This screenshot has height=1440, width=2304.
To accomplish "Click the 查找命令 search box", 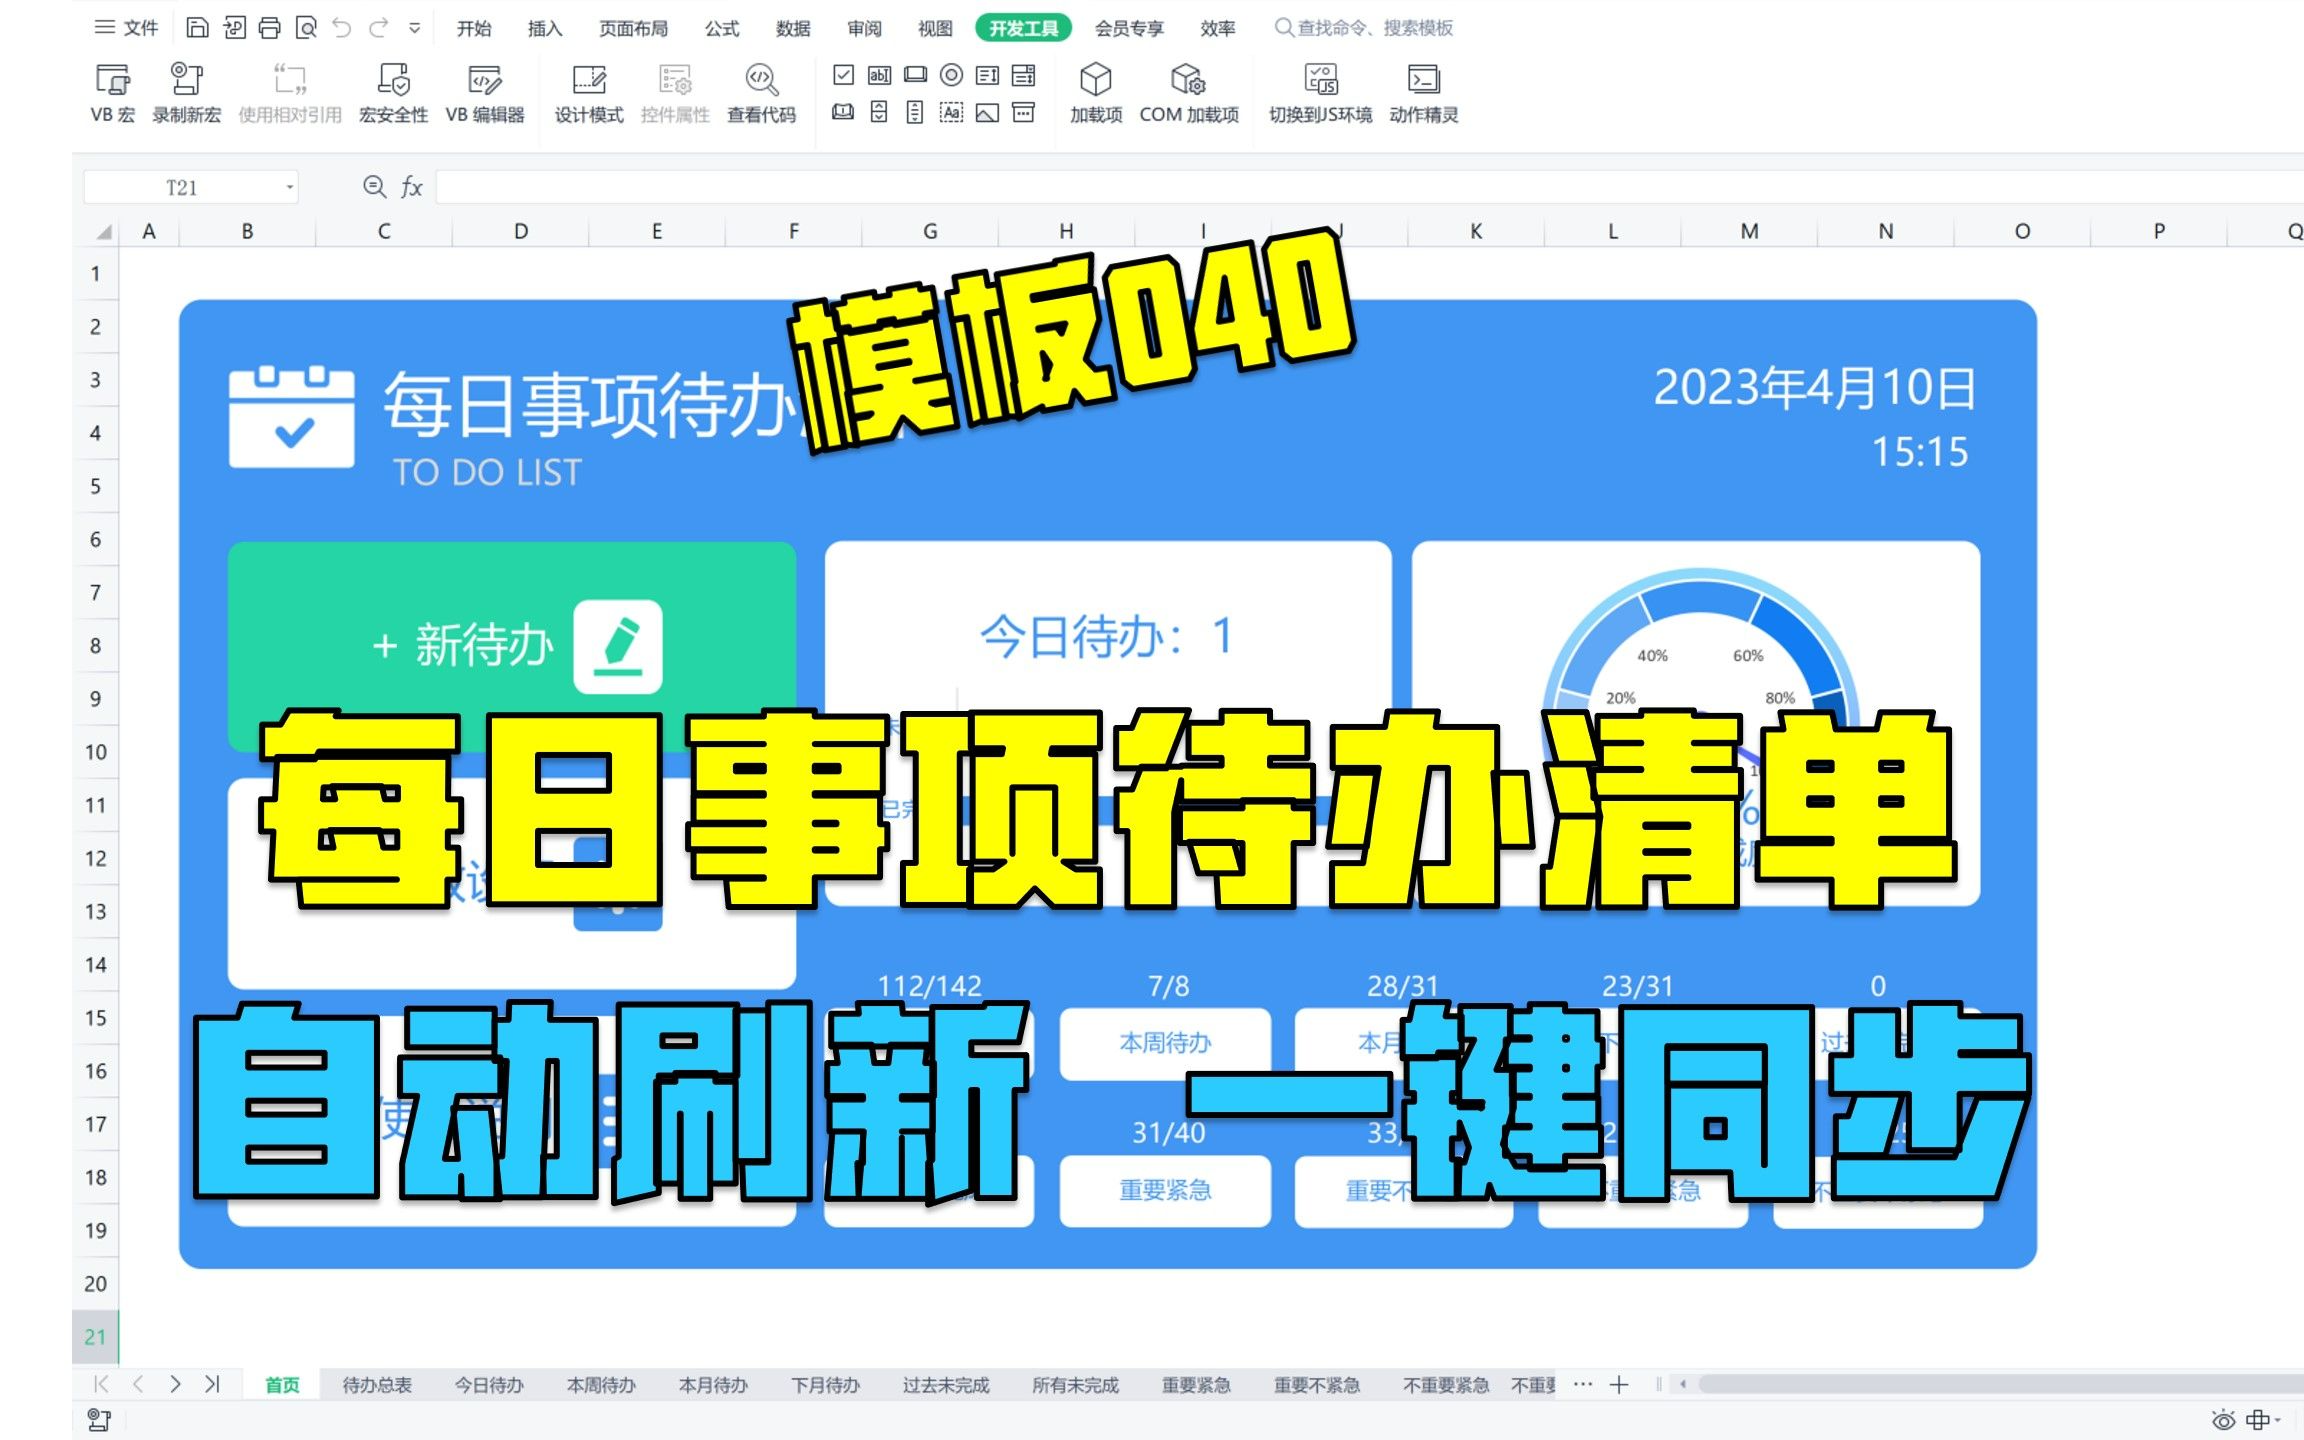I will click(1364, 28).
